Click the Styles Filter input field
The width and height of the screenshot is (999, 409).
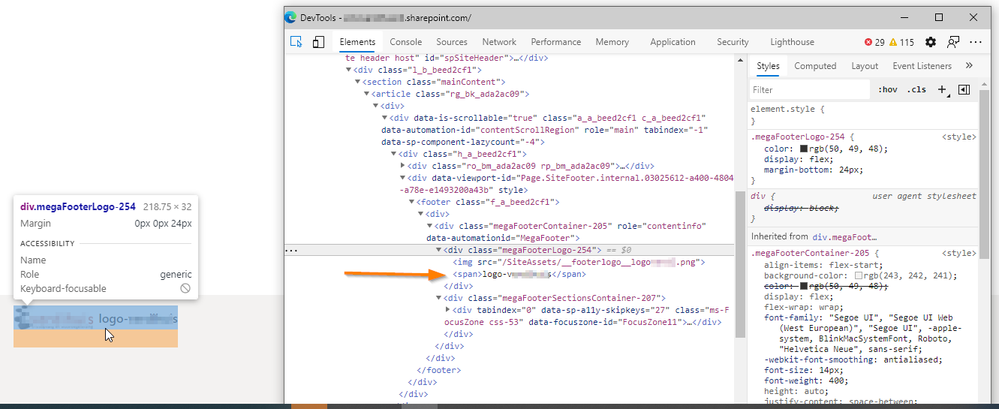[809, 90]
